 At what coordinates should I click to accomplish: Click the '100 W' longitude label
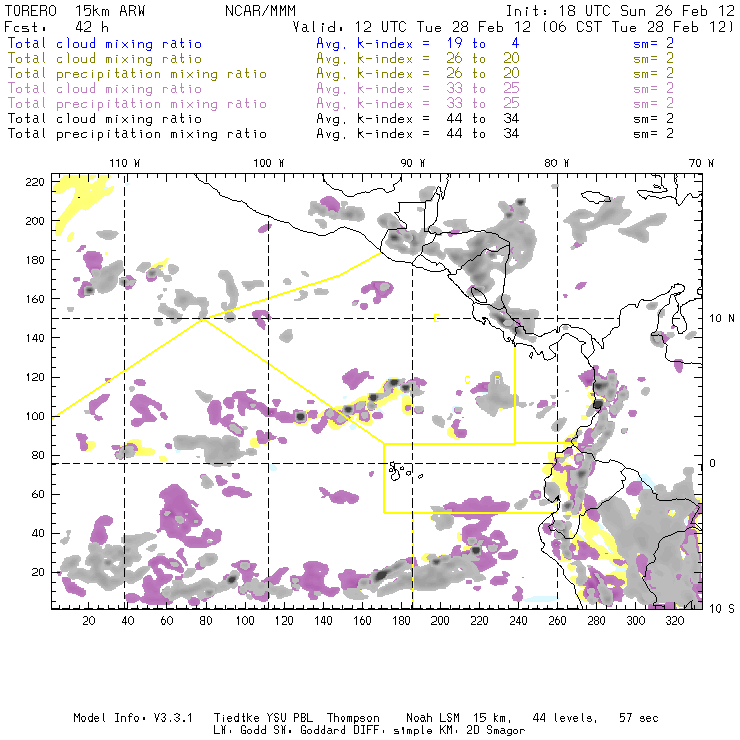click(x=269, y=163)
